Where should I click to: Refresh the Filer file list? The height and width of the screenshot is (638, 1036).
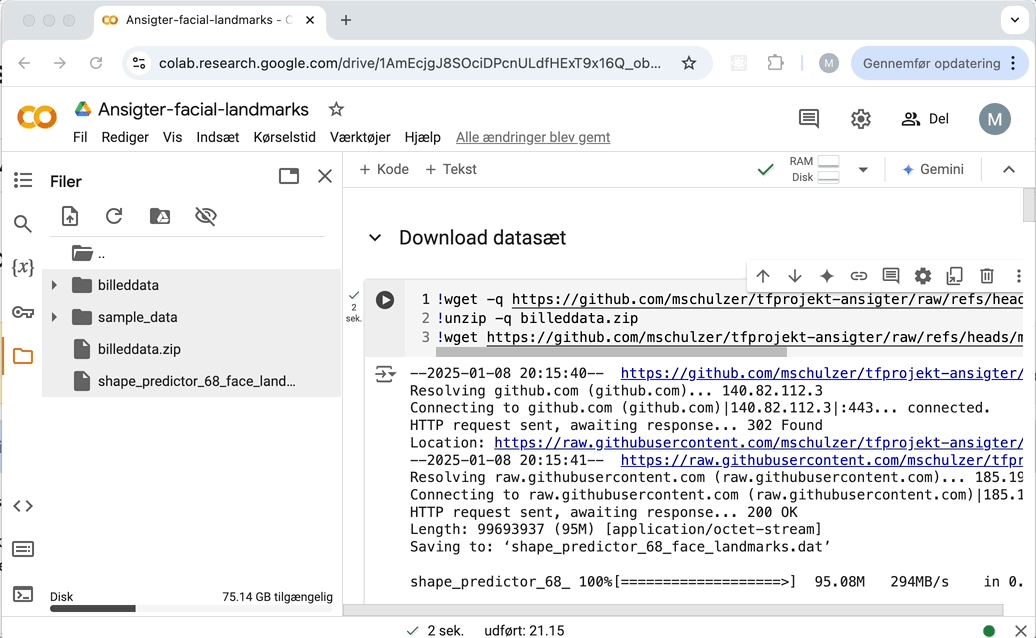coord(114,216)
